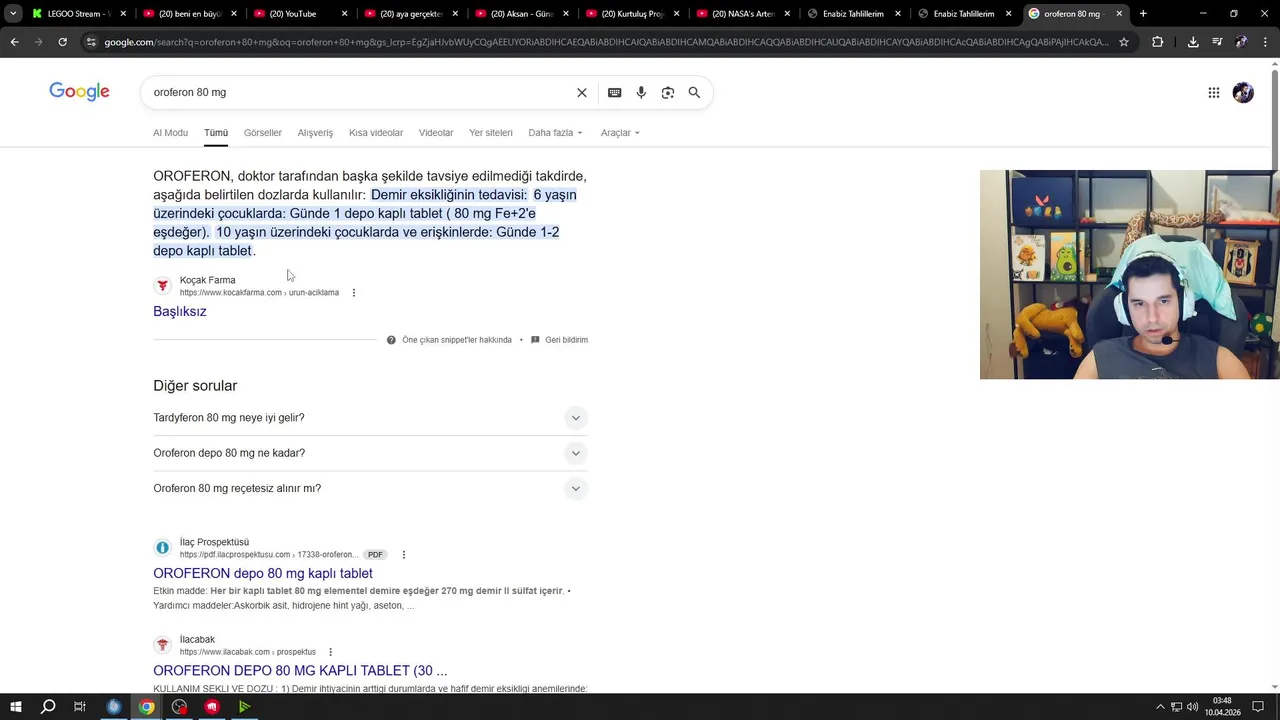The image size is (1280, 720).
Task: Open the on-screen keyboard input tool
Action: (x=614, y=92)
